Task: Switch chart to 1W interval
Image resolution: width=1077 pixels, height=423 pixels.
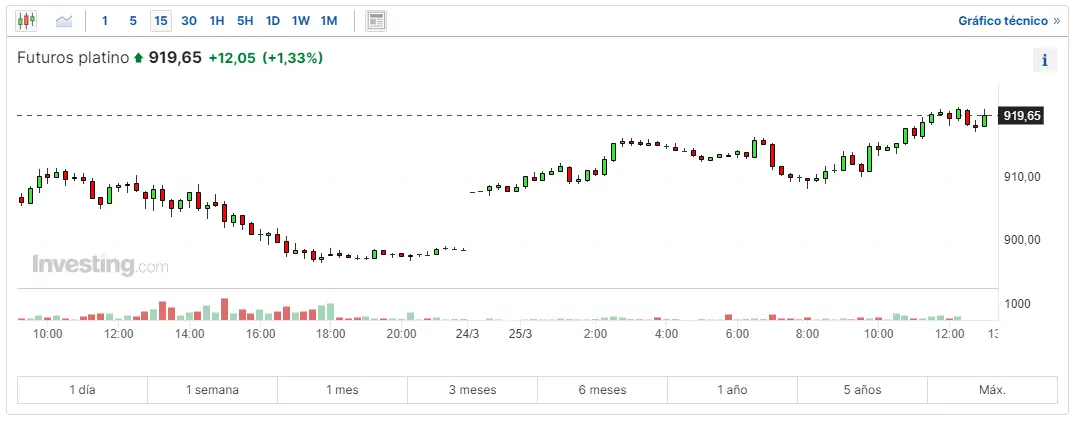Action: [x=301, y=20]
